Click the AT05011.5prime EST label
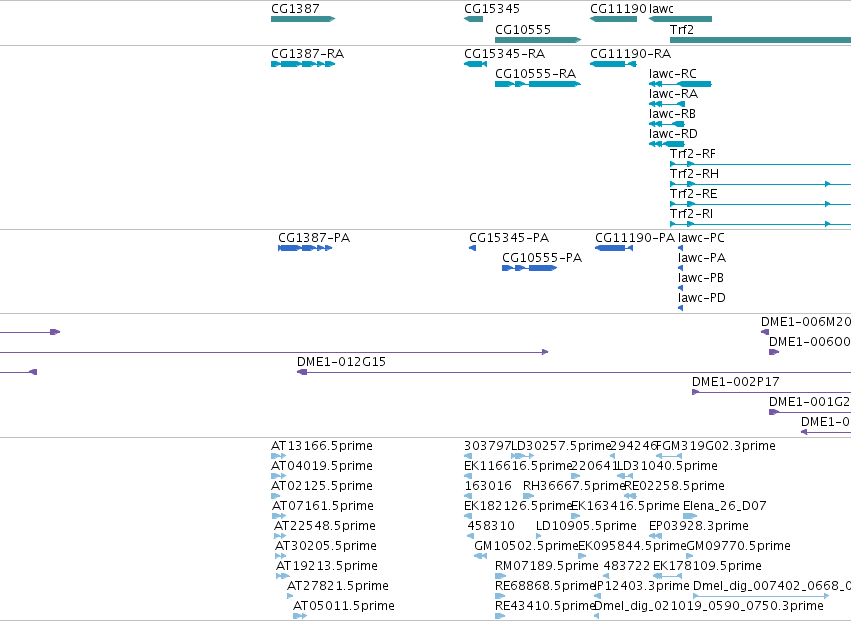 tap(344, 607)
